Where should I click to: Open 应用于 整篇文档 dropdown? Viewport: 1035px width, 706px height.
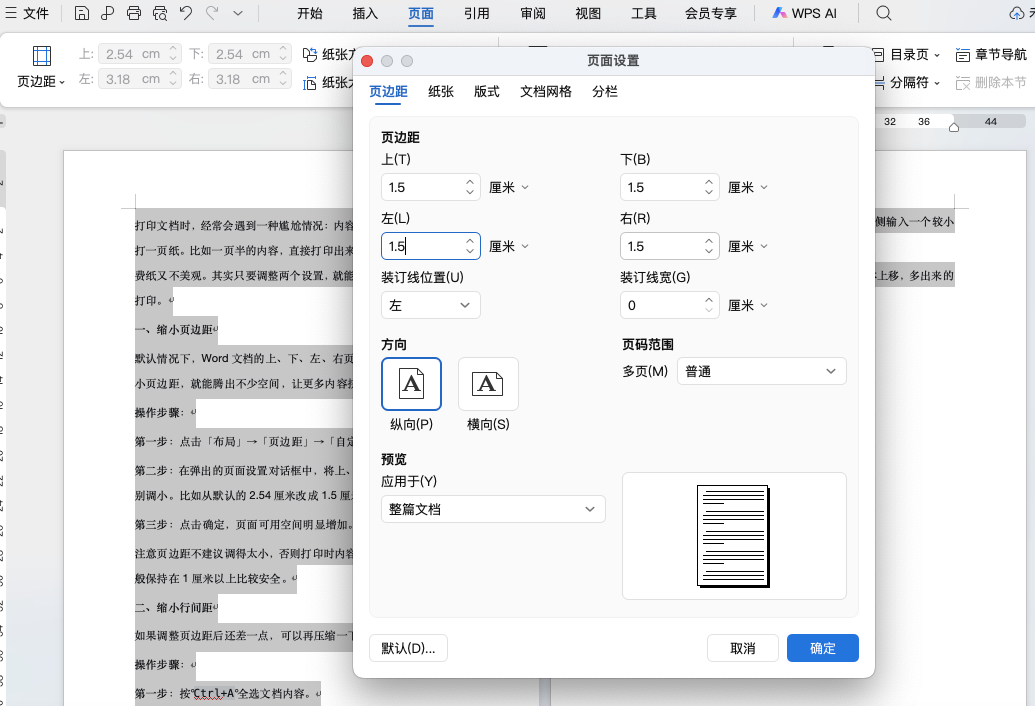click(x=493, y=509)
